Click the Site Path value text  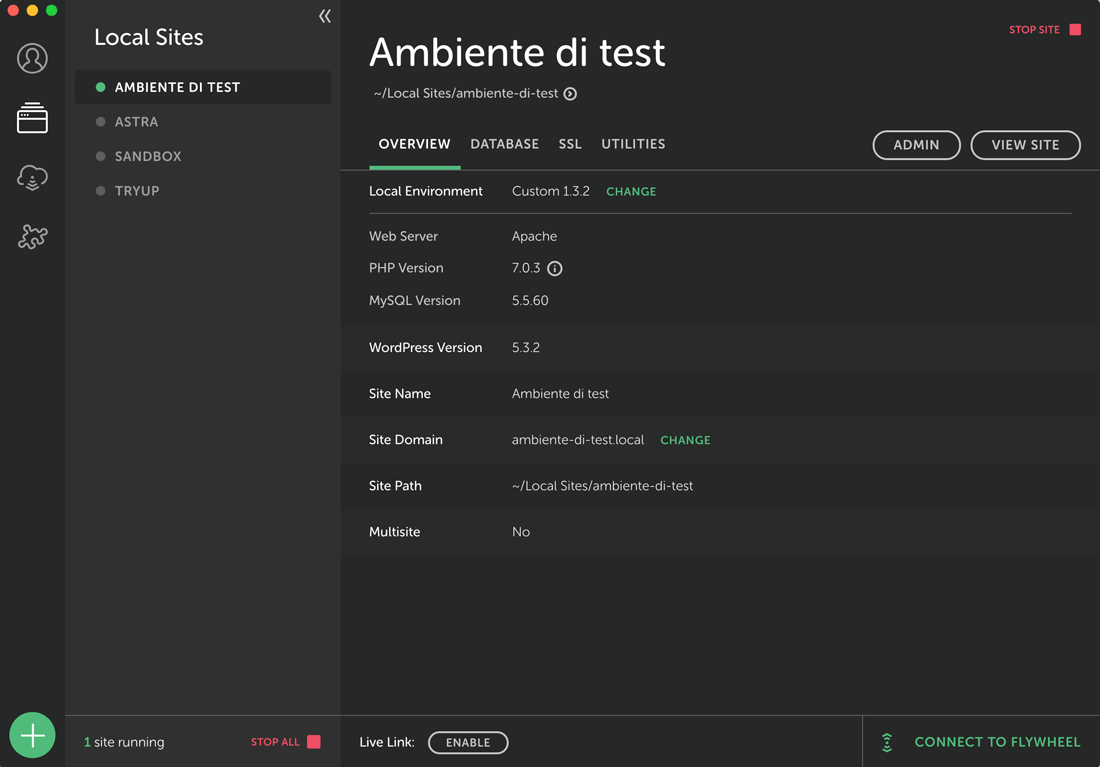[x=602, y=486]
